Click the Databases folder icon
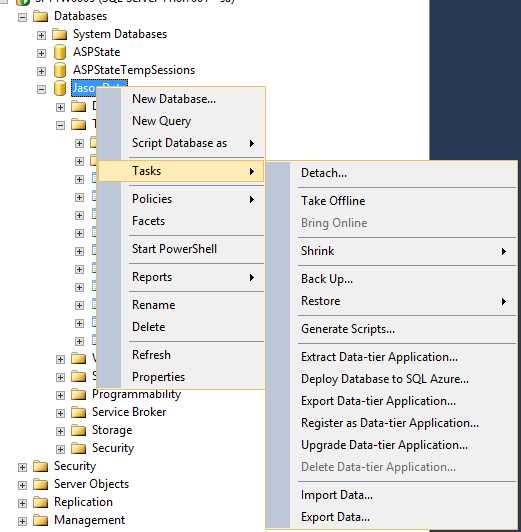The image size is (521, 532). [41, 16]
